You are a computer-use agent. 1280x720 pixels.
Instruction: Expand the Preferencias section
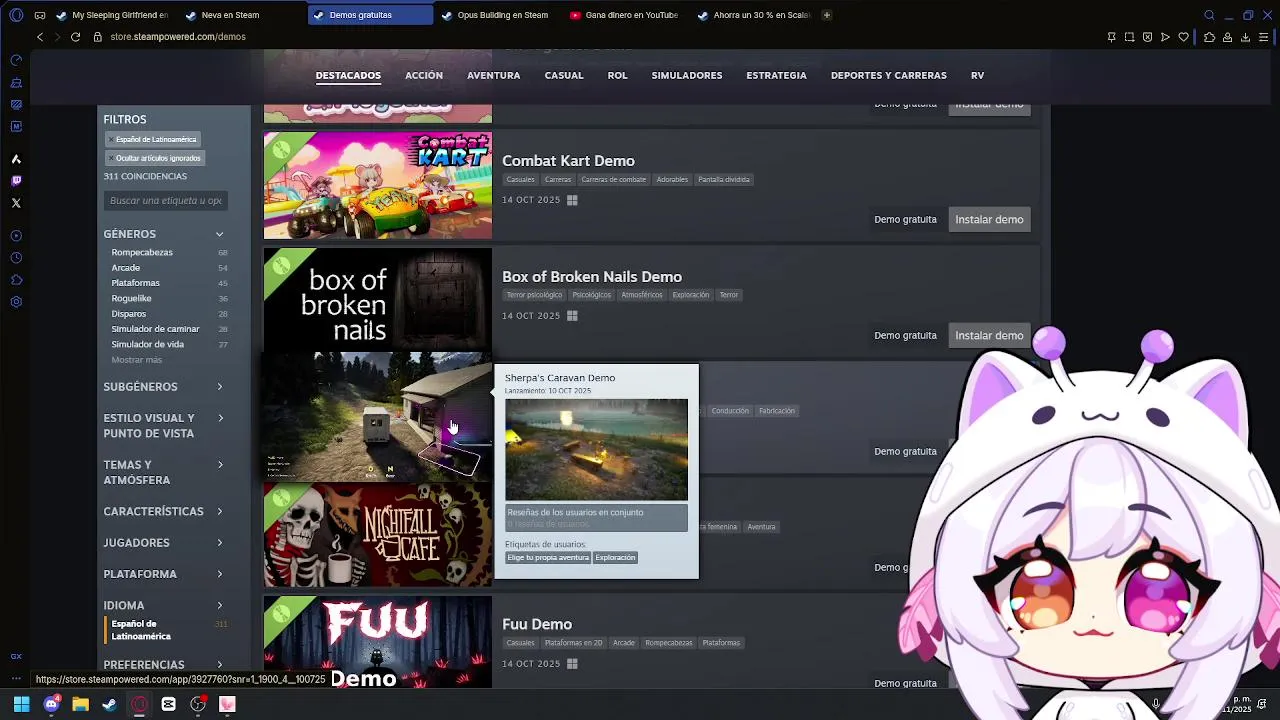coord(165,665)
